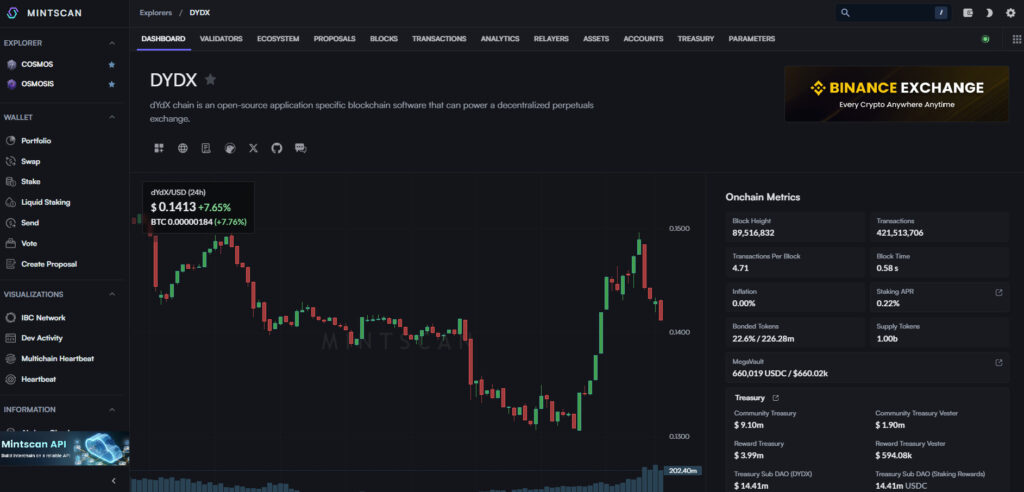
Task: Go to Explorers breadcrumb link
Action: [155, 12]
